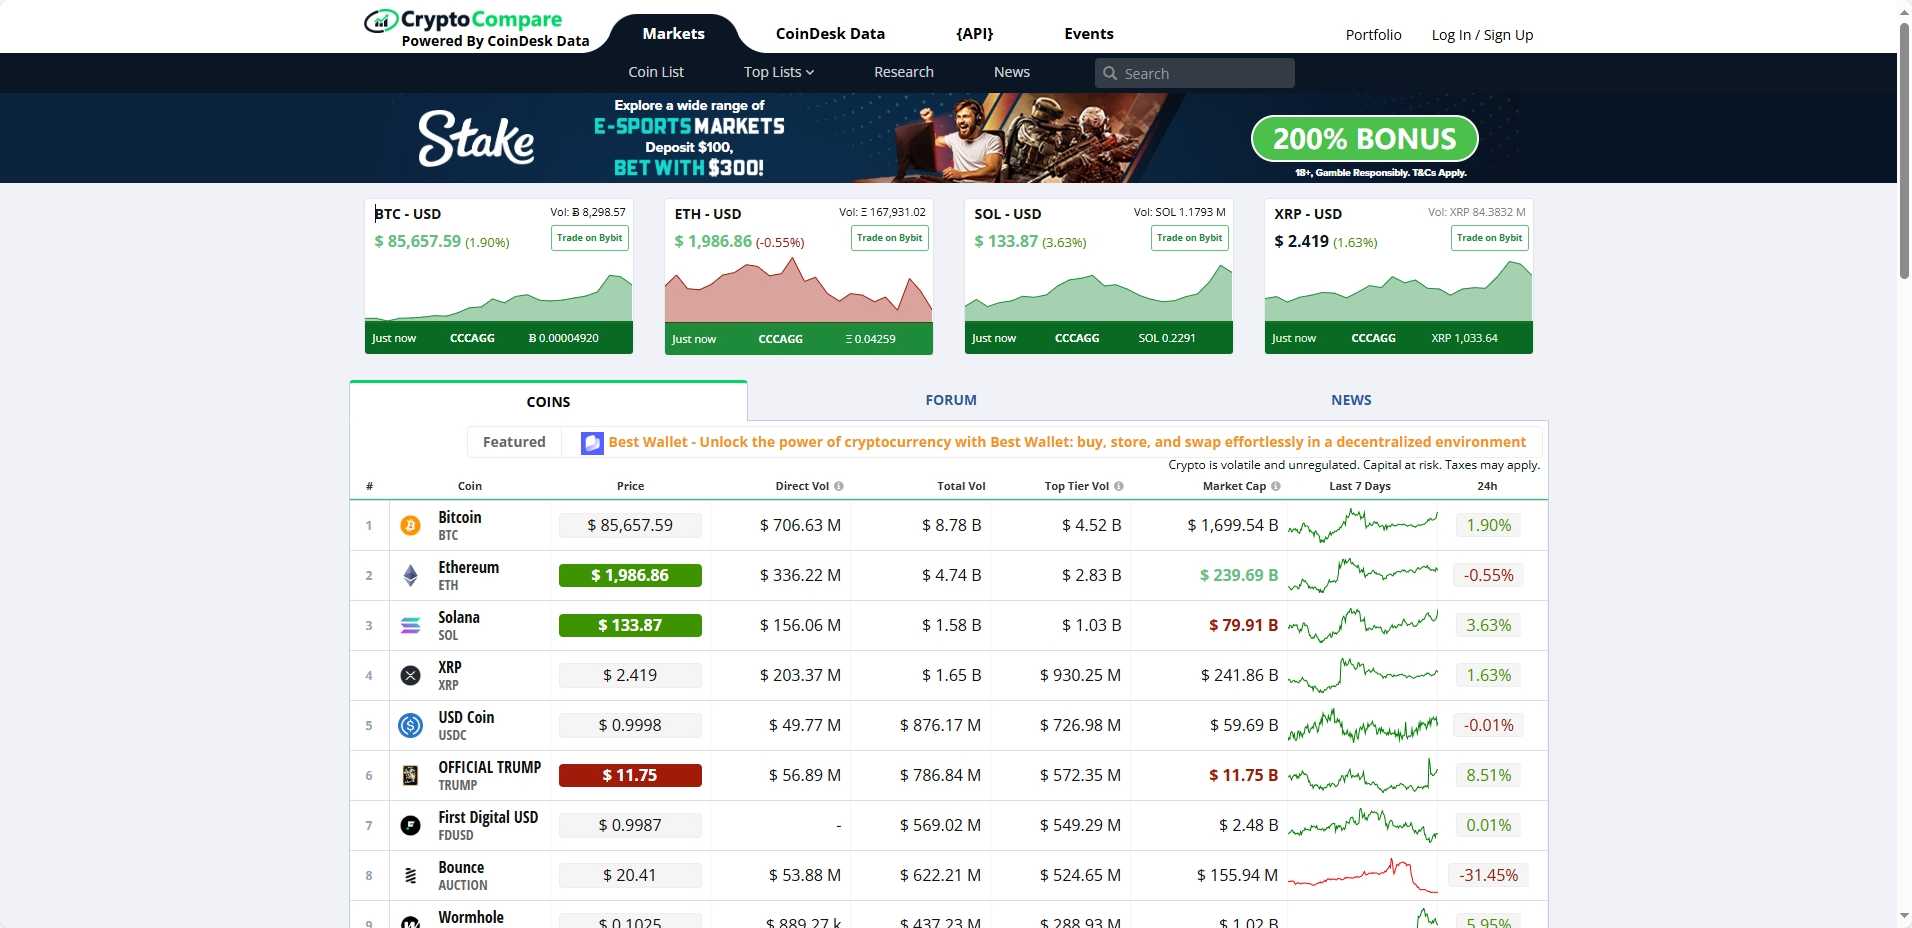Click the Ethereum coin logo
This screenshot has height=928, width=1912.
pos(410,575)
